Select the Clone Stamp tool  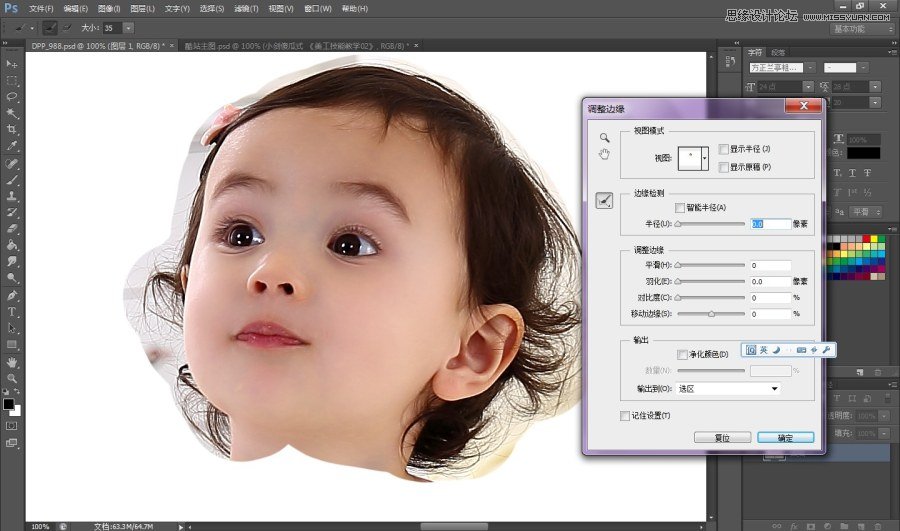click(x=11, y=196)
